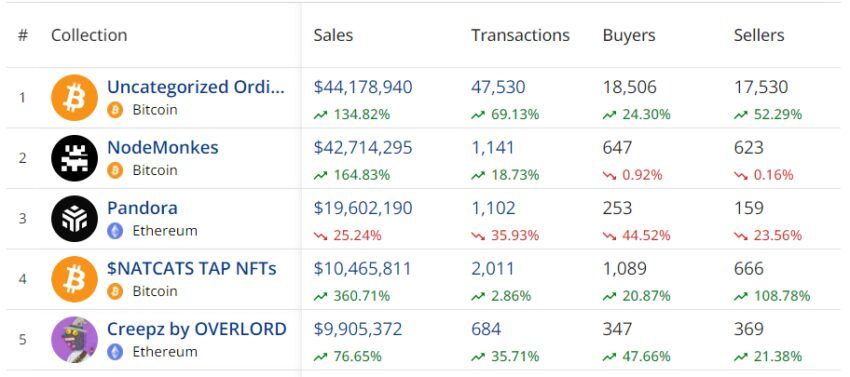Click Ethereum chain icon under Creepz by OVERLORD

(x=115, y=352)
